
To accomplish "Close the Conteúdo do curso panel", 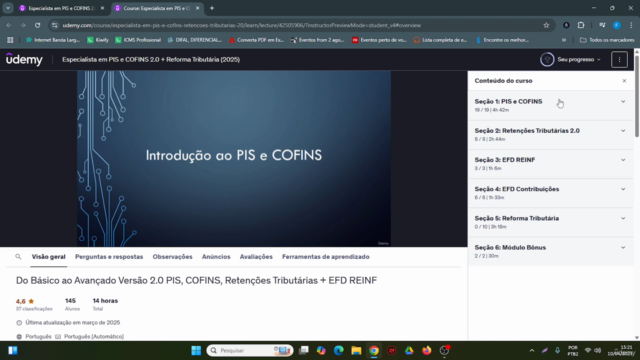I will [624, 81].
